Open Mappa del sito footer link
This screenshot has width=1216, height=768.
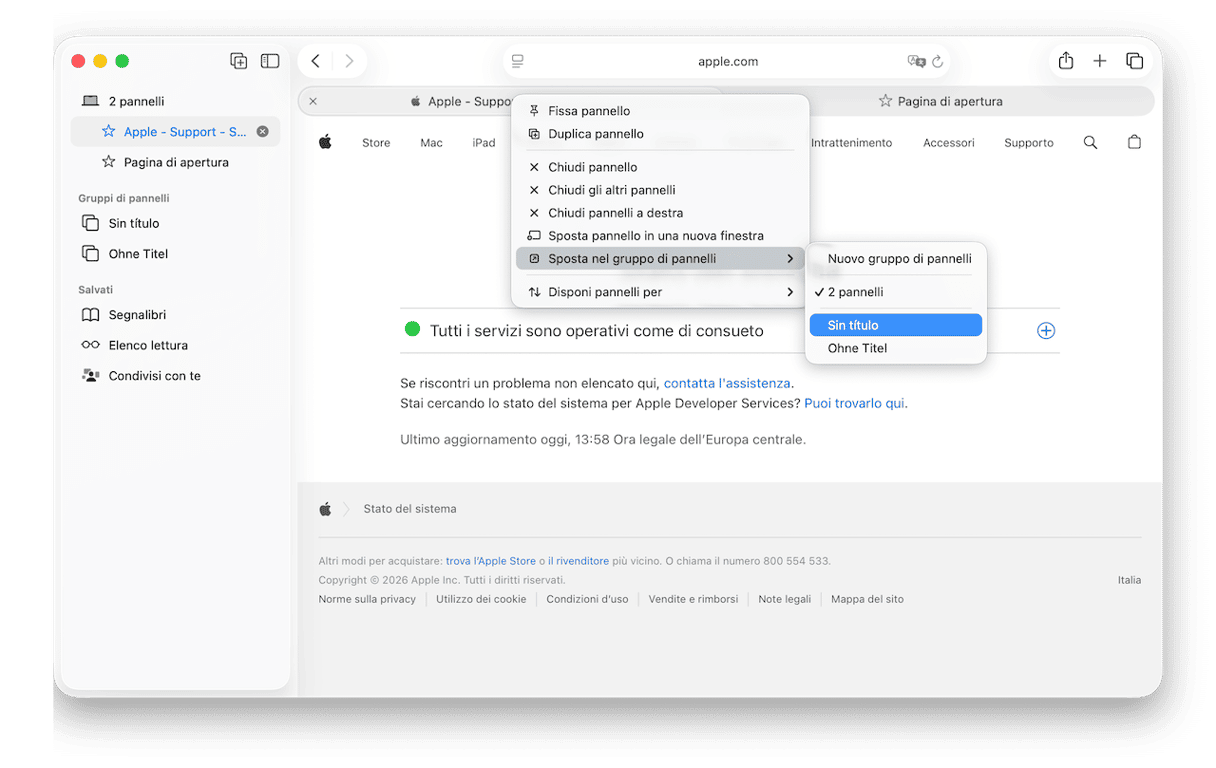coord(867,599)
